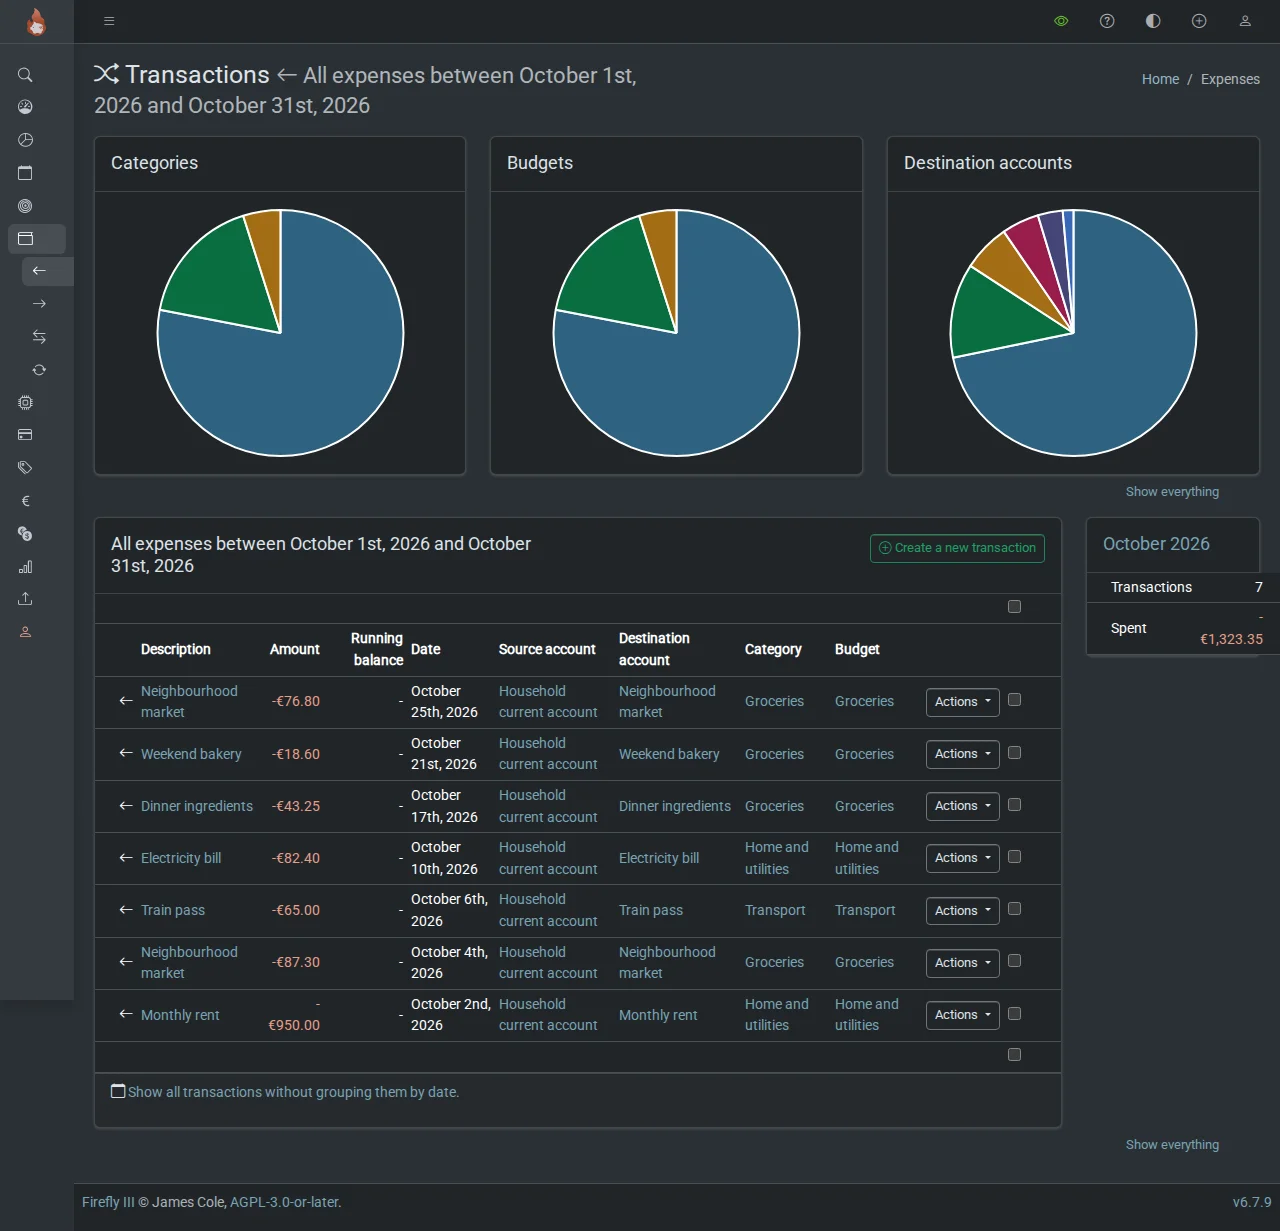This screenshot has width=1280, height=1231.
Task: Select the left-arrow expenses submenu item
Action: pos(48,271)
